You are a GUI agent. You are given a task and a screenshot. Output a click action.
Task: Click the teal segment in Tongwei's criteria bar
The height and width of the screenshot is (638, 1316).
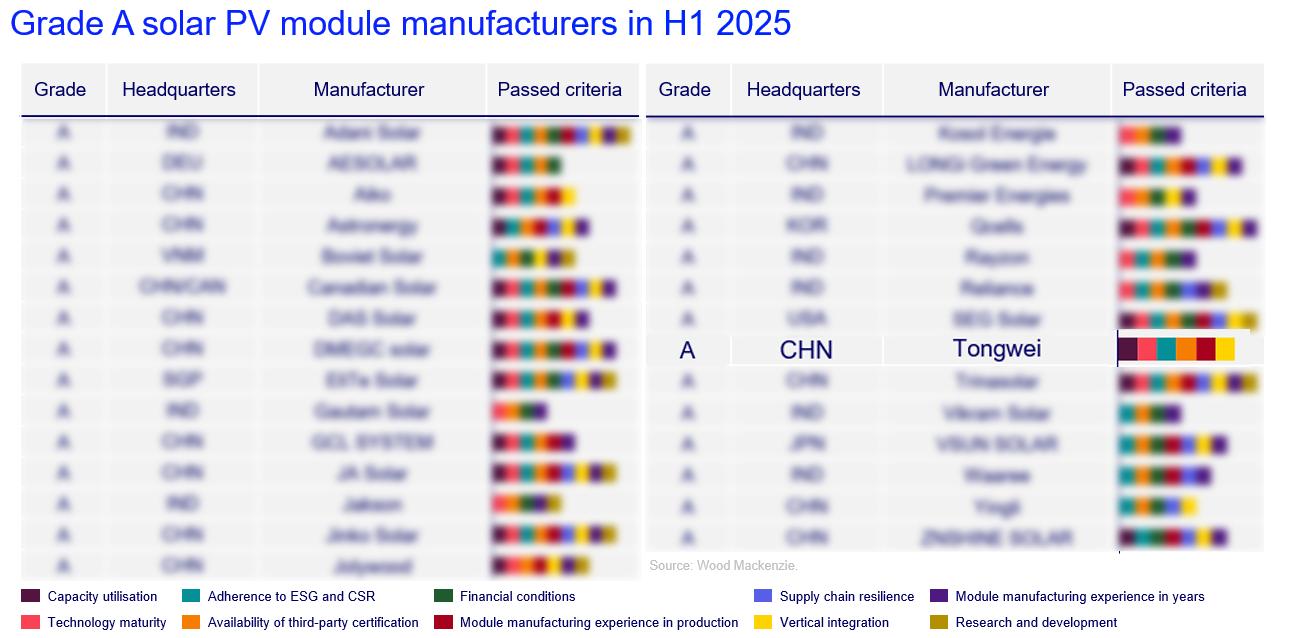tap(1166, 350)
